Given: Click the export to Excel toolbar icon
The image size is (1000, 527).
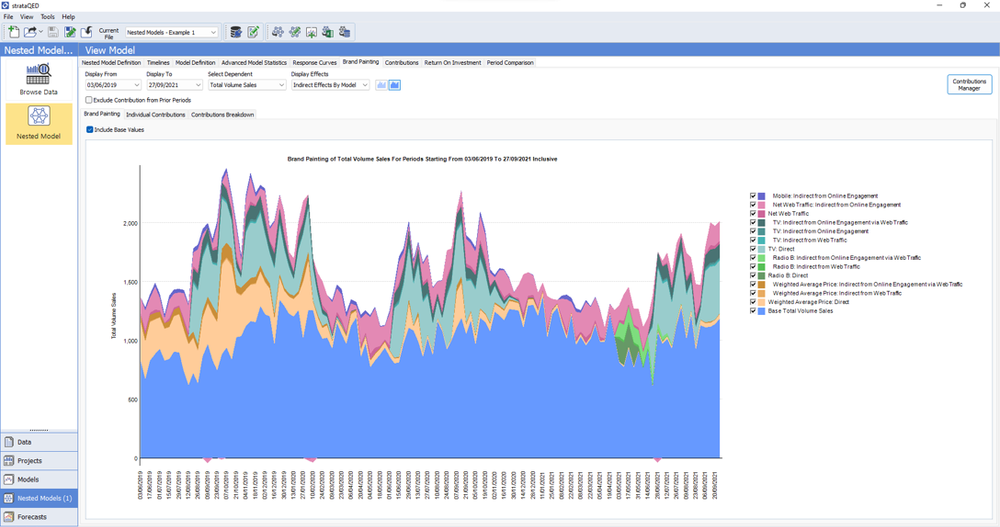Looking at the screenshot, I should 328,32.
